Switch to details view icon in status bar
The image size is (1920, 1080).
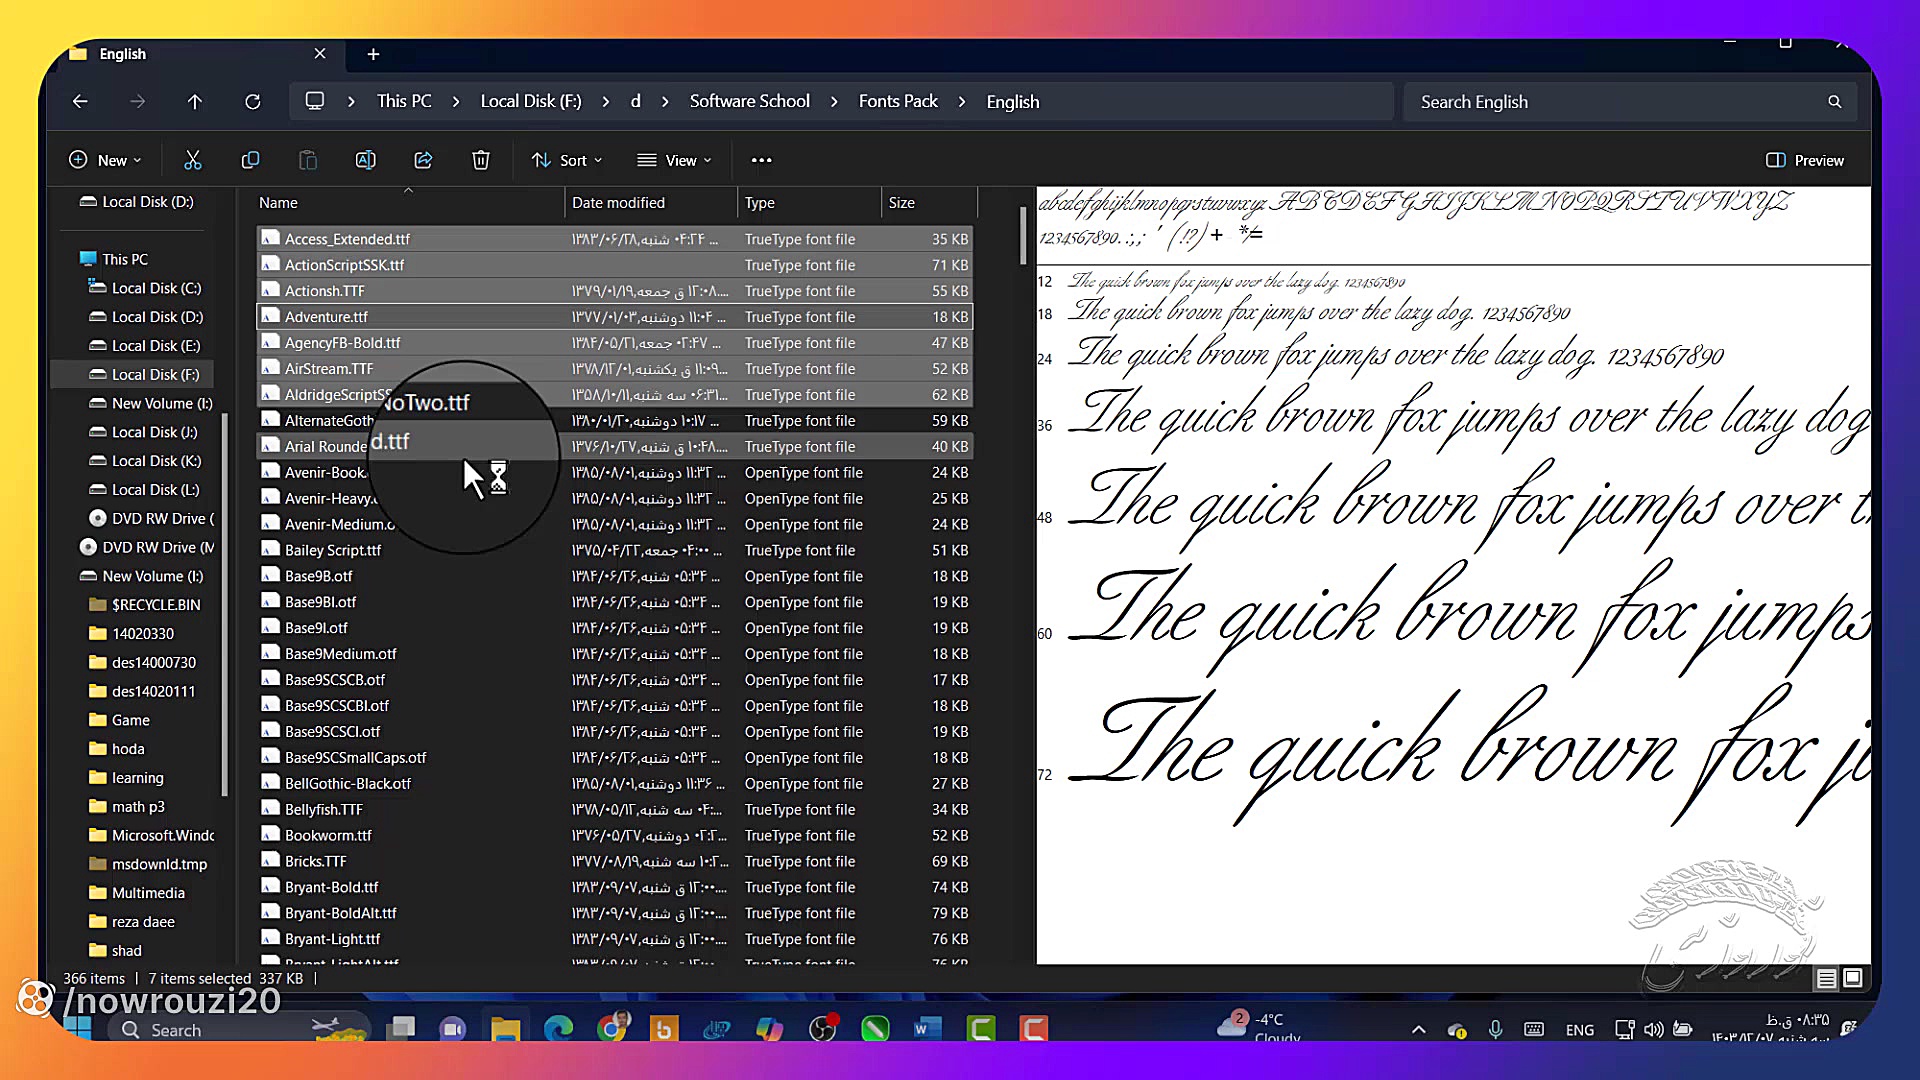click(x=1826, y=979)
